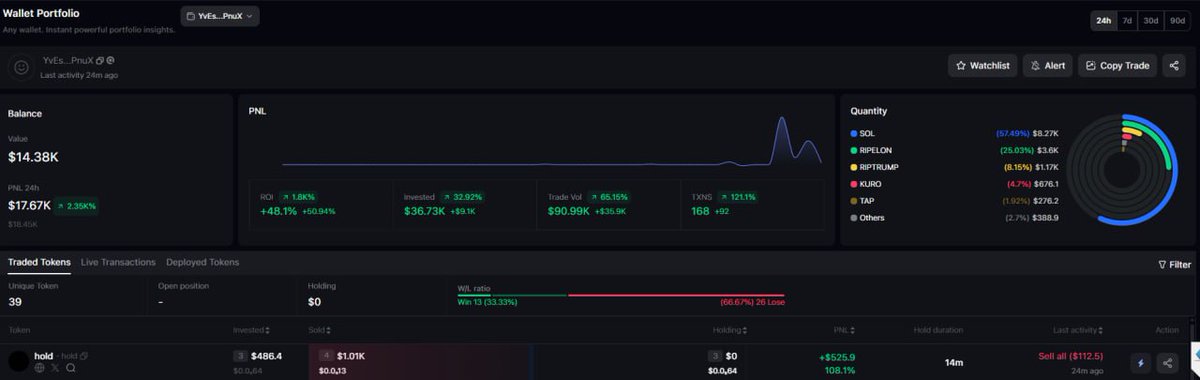Select the 24h time range
Screen dimensions: 1200x380
click(x=1104, y=20)
